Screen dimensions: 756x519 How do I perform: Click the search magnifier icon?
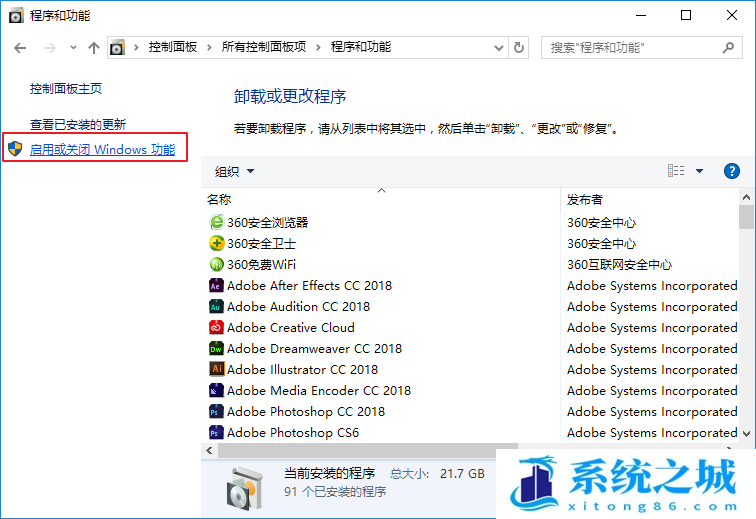coord(728,48)
